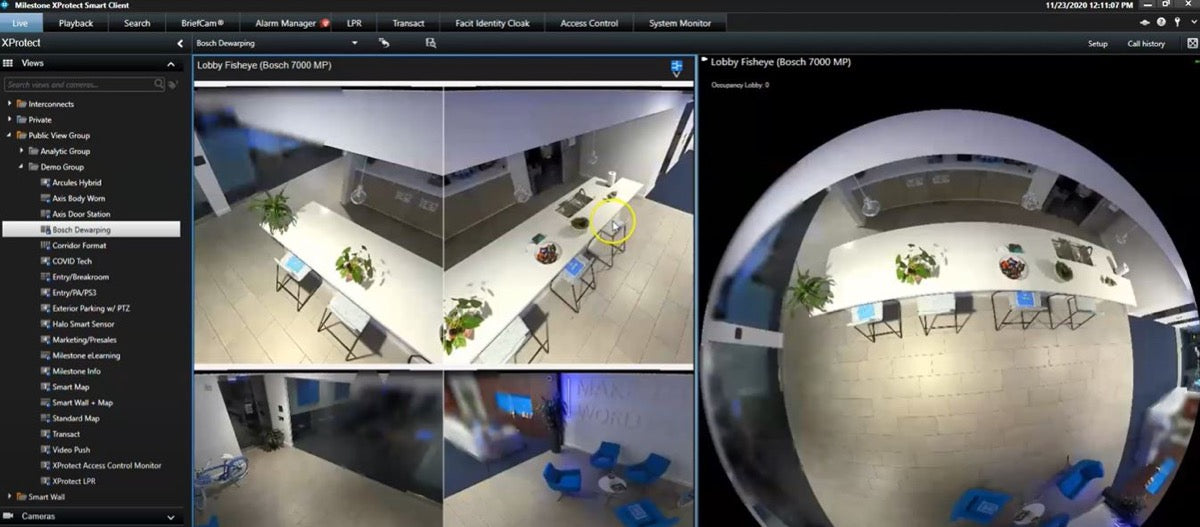The image size is (1200, 527).
Task: Click the reload view icon in toolbar
Action: 384,43
